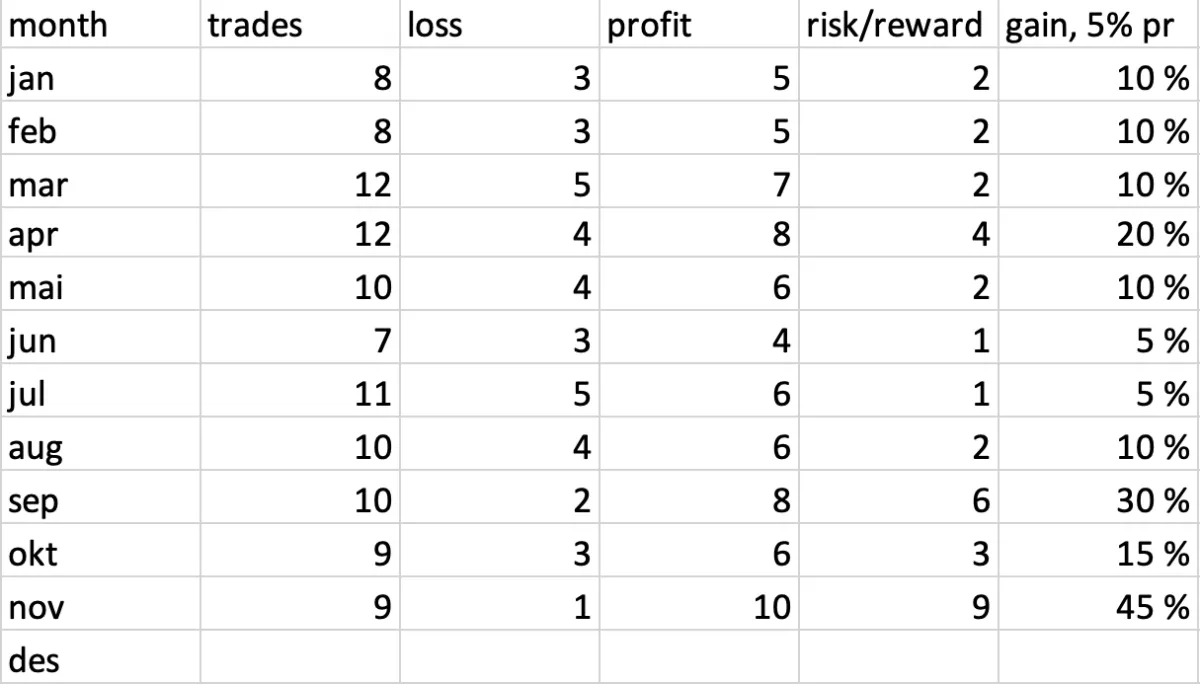Select the 'gain, 5% pr' header cell
This screenshot has height=684, width=1200.
click(1098, 24)
